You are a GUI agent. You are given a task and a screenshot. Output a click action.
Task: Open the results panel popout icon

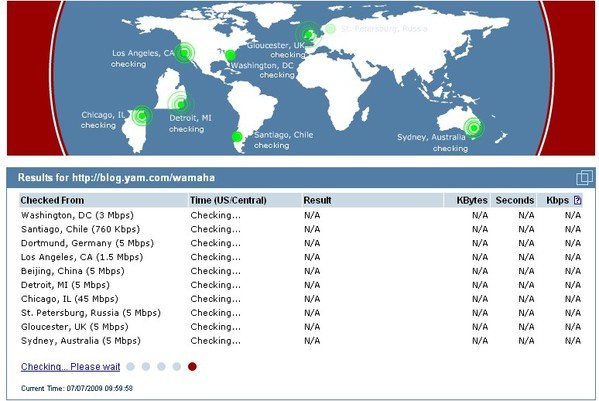point(584,178)
